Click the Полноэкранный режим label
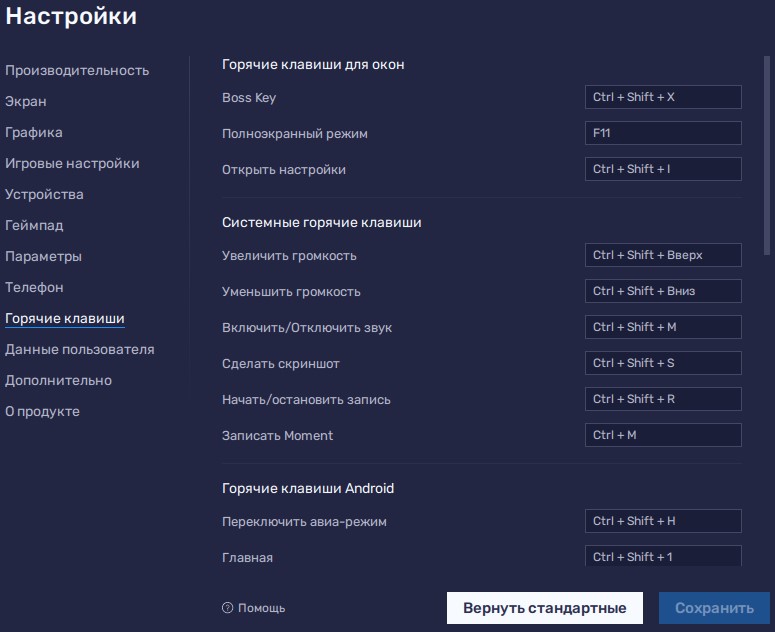This screenshot has width=775, height=632. (x=295, y=134)
